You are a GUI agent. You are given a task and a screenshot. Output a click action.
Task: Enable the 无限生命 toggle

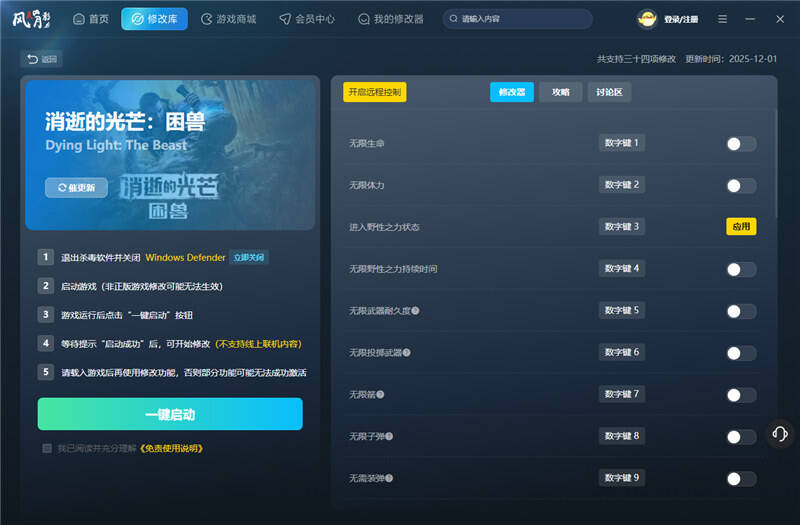740,144
